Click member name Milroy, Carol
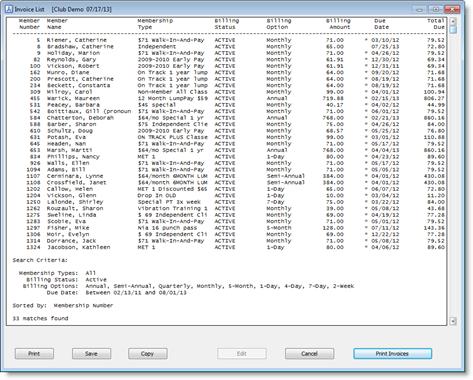Viewport: 473px width, 380px height. click(70, 92)
